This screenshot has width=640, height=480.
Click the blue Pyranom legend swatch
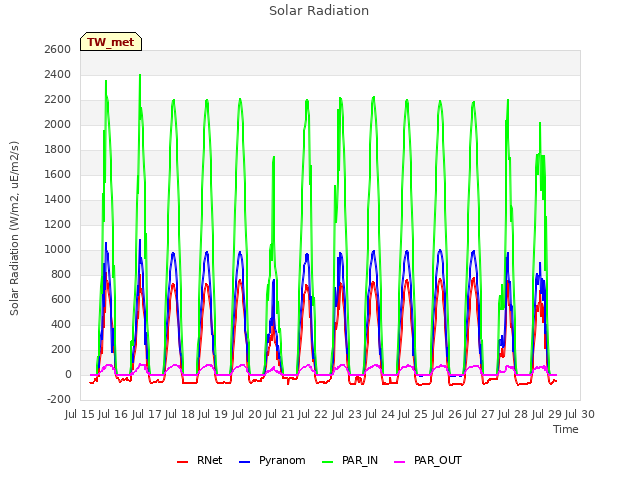tap(244, 462)
